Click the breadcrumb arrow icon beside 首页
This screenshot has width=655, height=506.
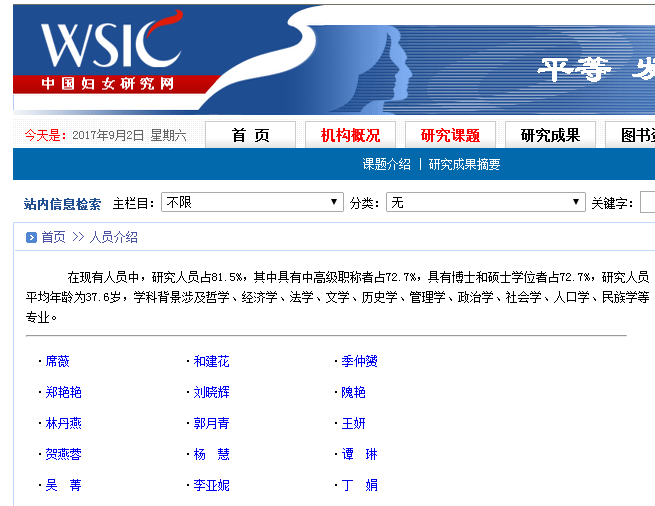click(x=31, y=238)
